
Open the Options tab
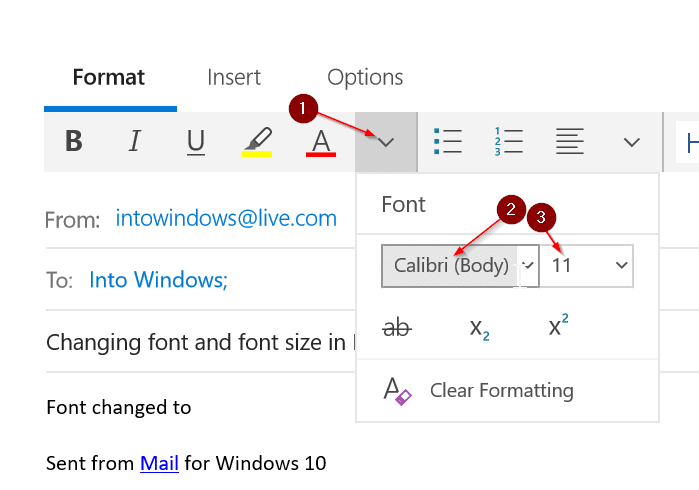pos(365,78)
